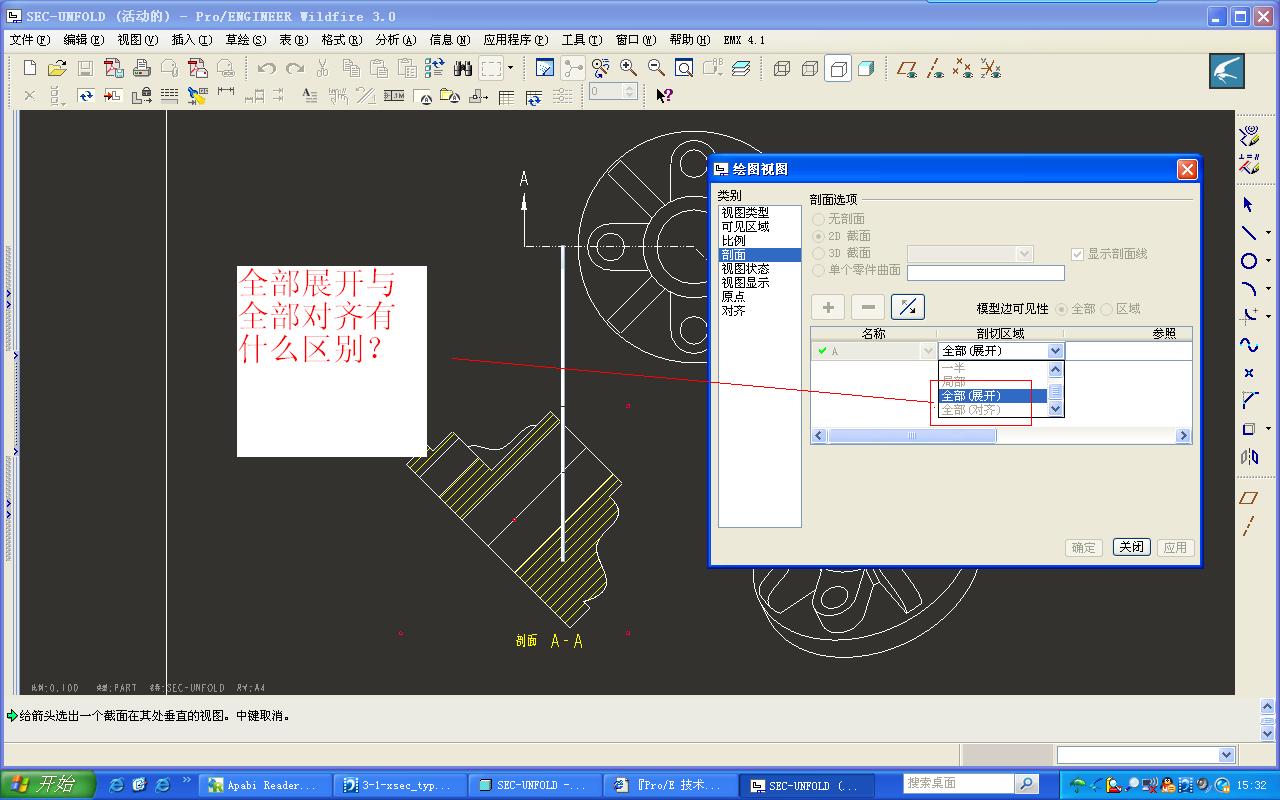Expand the selection filter dropdown at bottom right
This screenshot has width=1280, height=800.
(x=1227, y=755)
